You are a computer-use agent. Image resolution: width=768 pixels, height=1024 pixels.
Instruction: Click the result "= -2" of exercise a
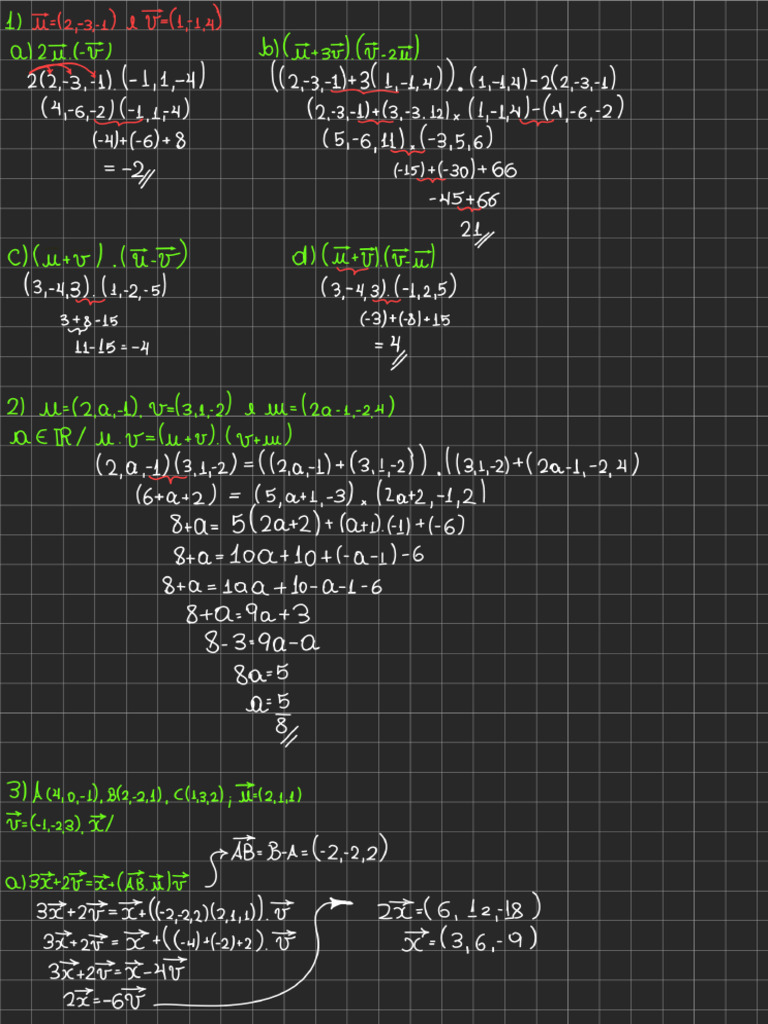coord(129,171)
